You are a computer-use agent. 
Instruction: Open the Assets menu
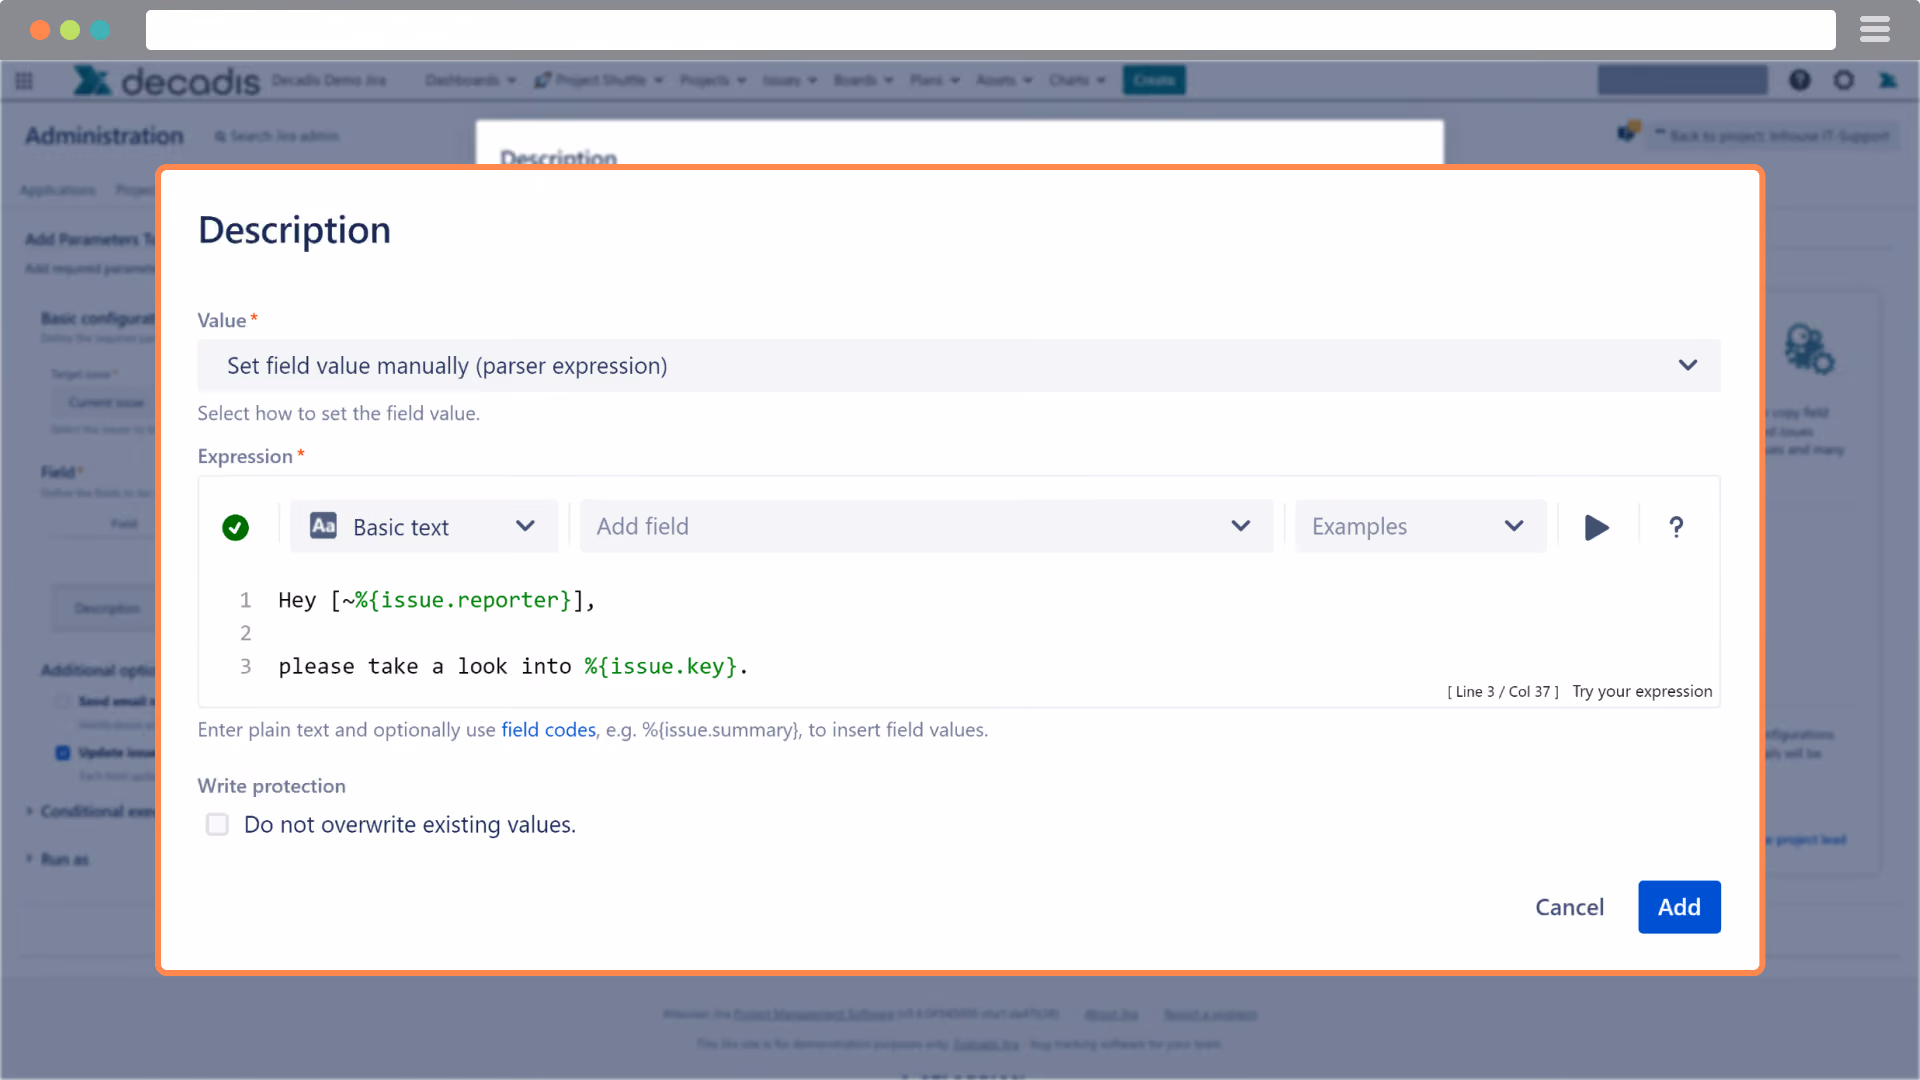click(x=1004, y=80)
